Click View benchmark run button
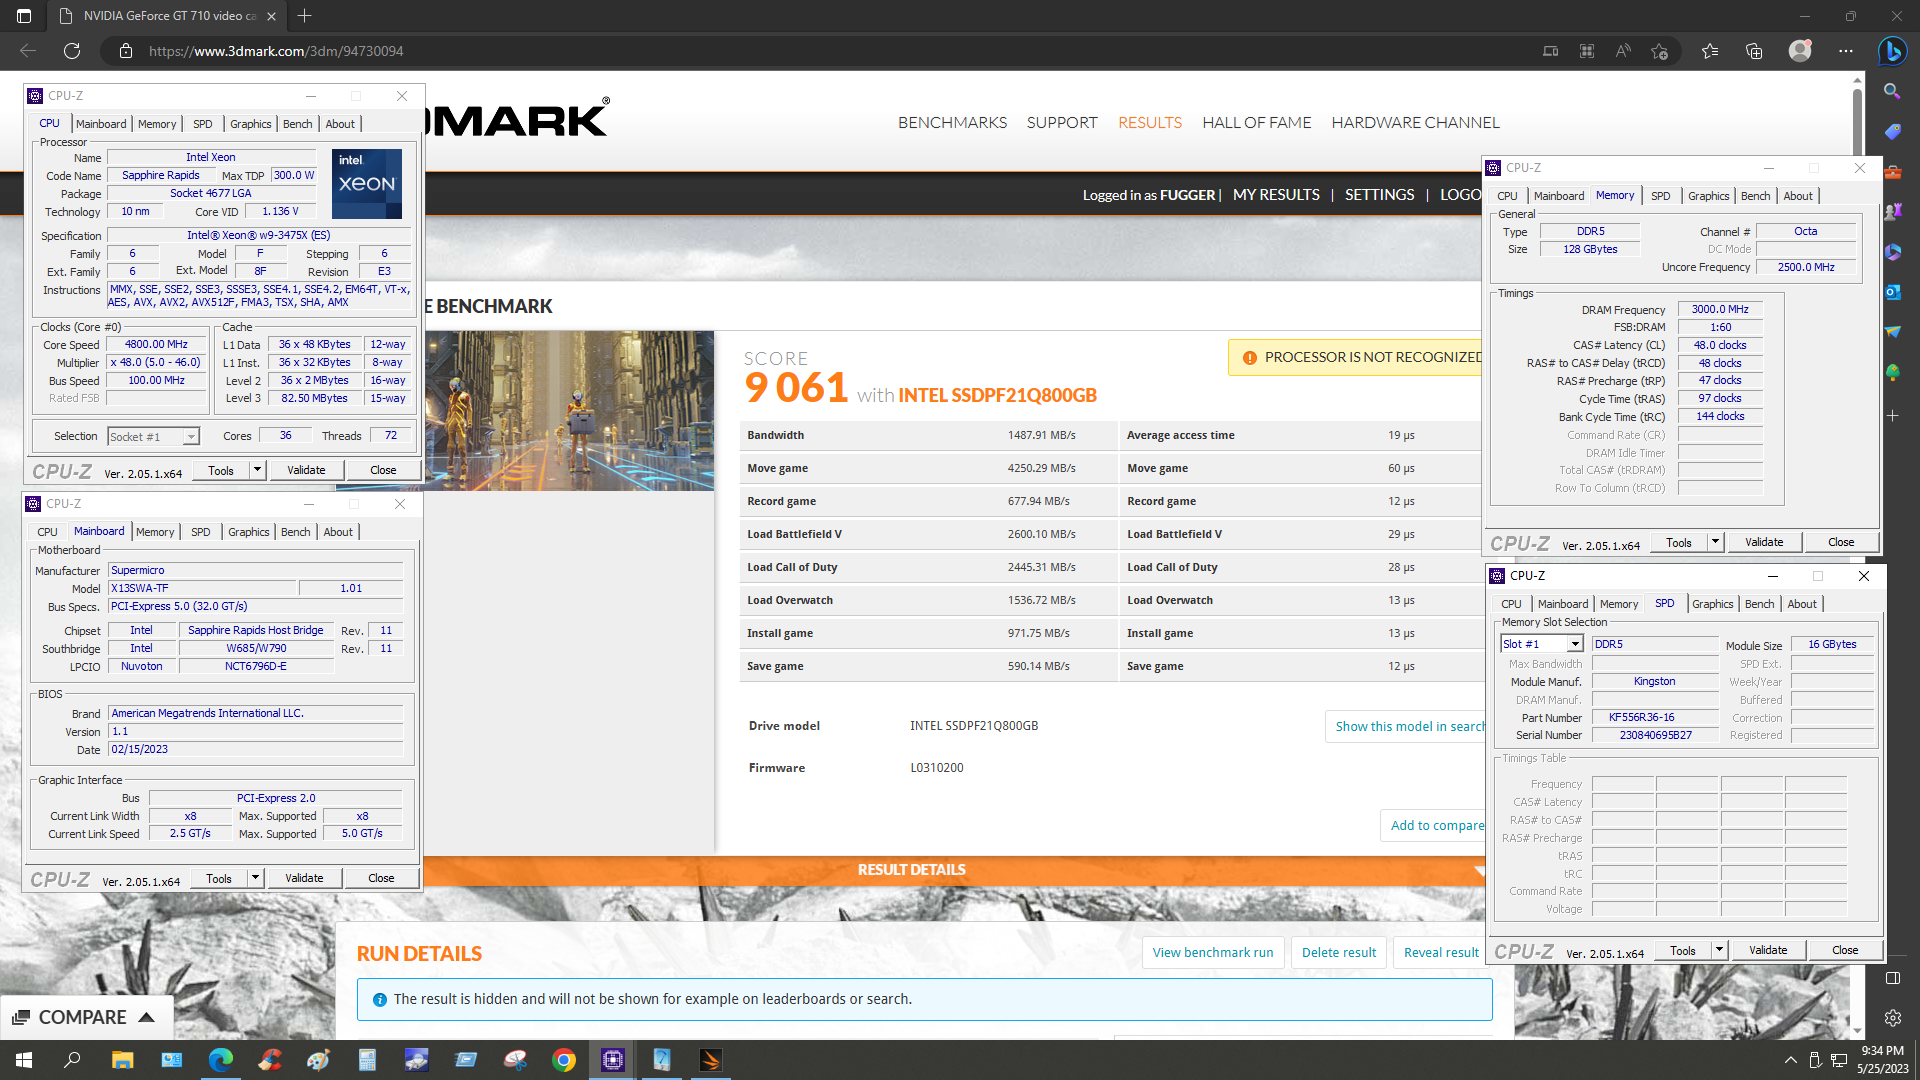This screenshot has width=1920, height=1080. click(x=1213, y=952)
